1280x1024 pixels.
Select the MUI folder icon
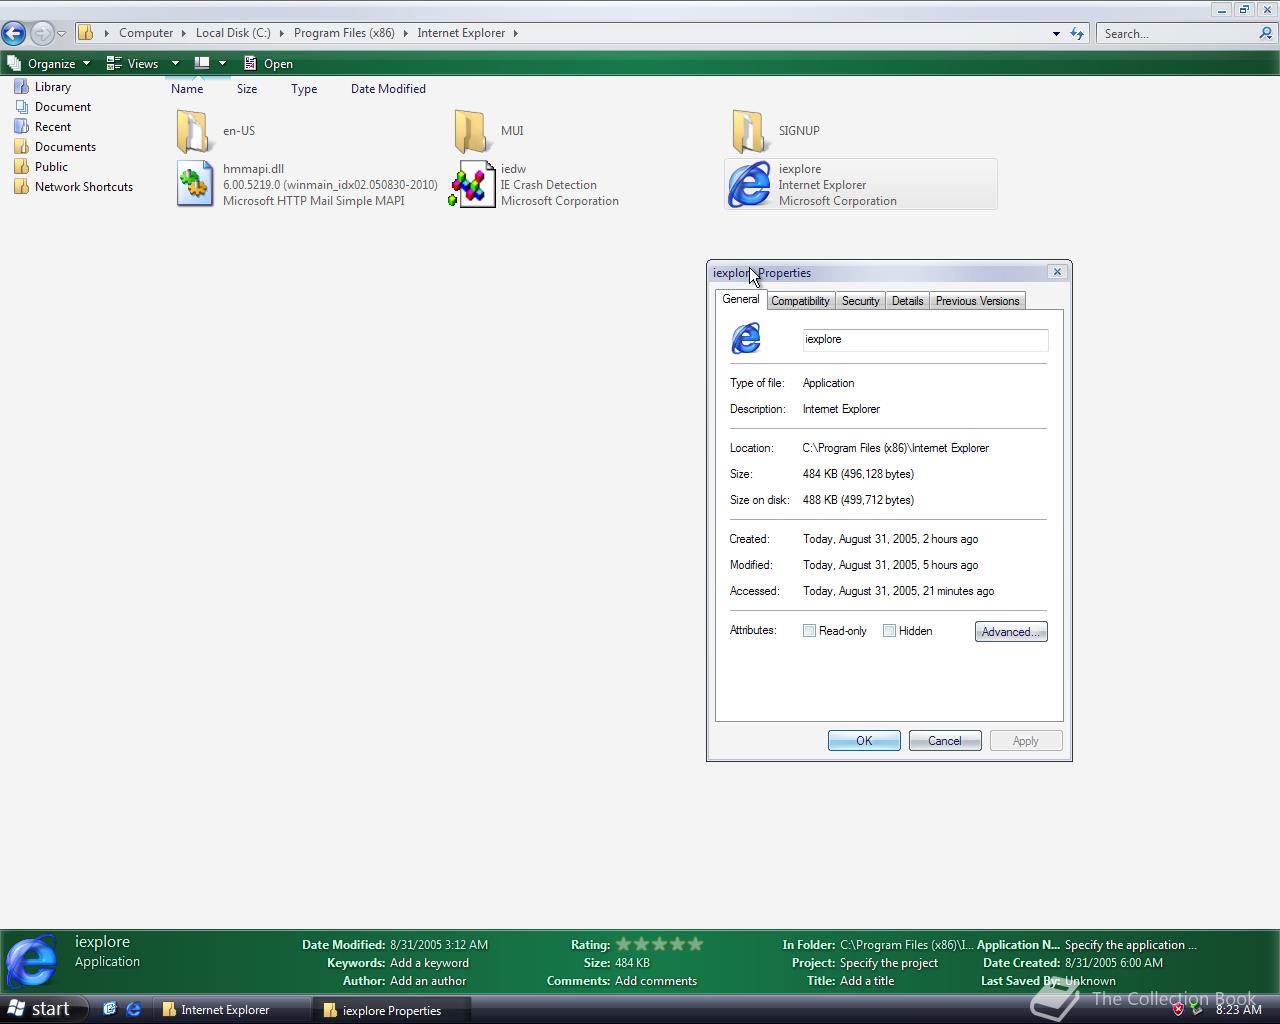click(x=471, y=131)
